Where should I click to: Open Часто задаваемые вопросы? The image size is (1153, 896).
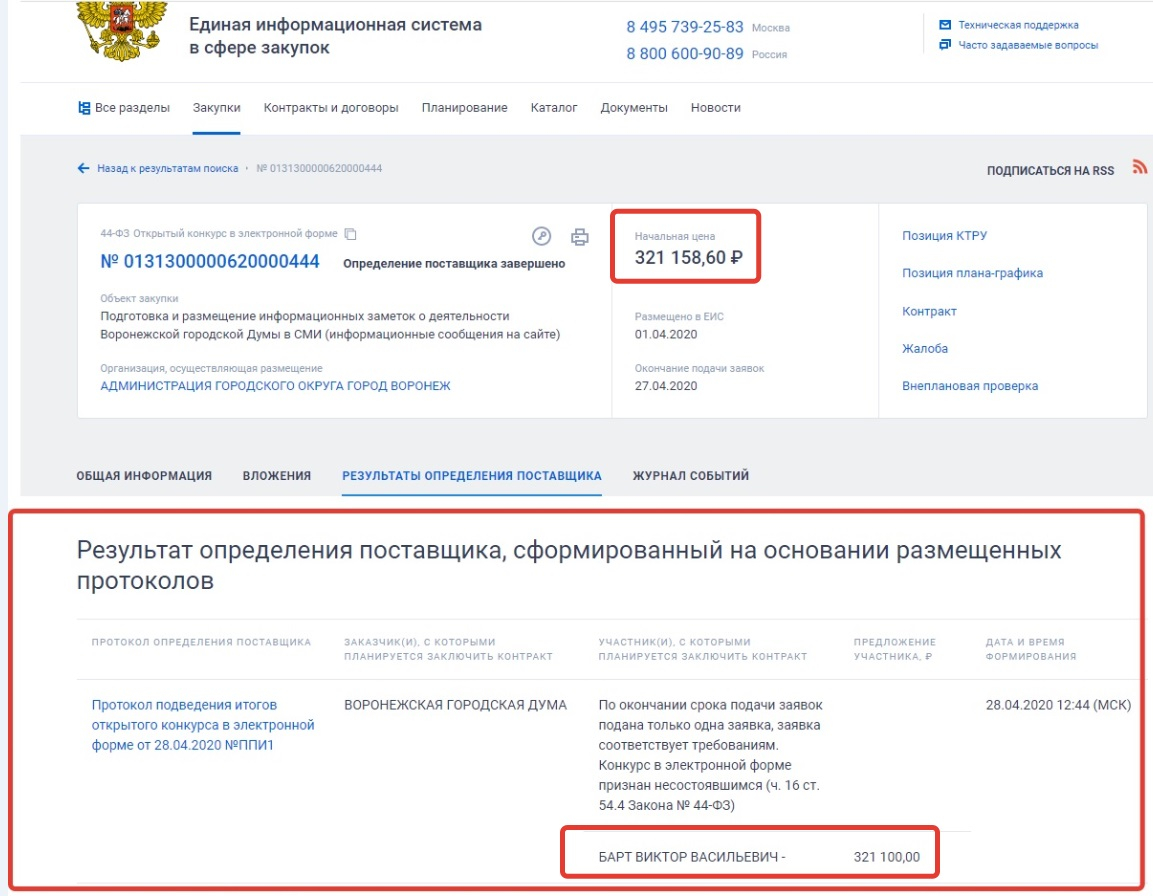click(x=1028, y=45)
